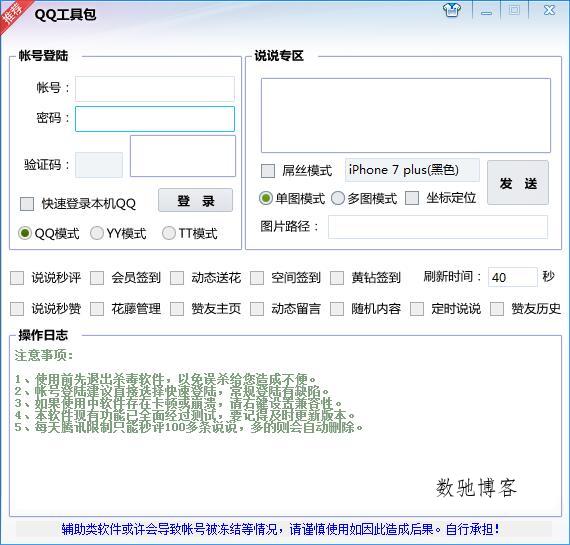Click the 登录 button
This screenshot has height=545, width=570.
pyautogui.click(x=196, y=200)
